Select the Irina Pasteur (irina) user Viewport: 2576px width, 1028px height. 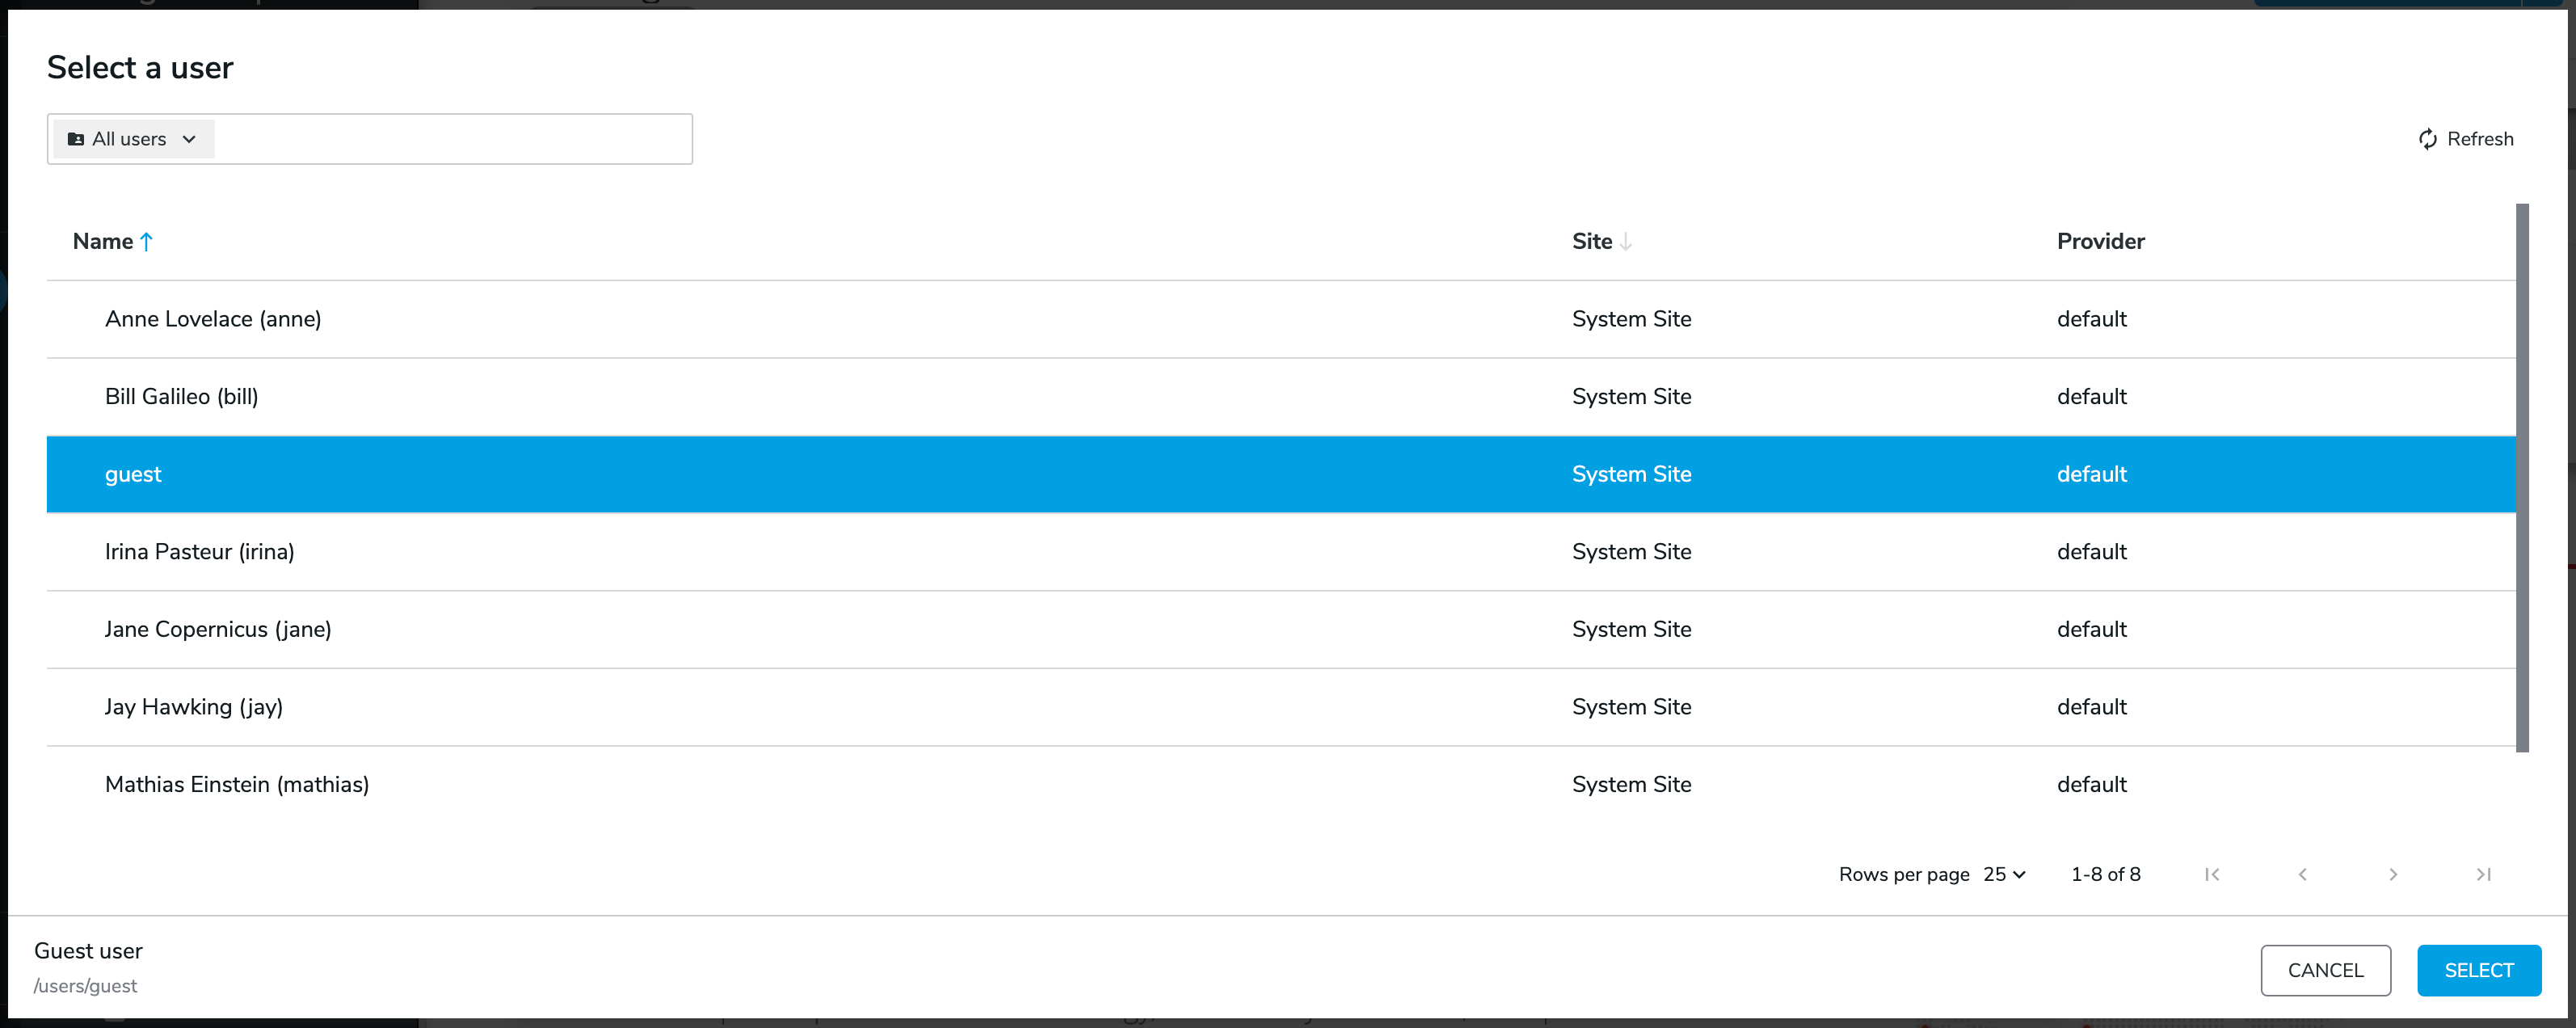200,552
